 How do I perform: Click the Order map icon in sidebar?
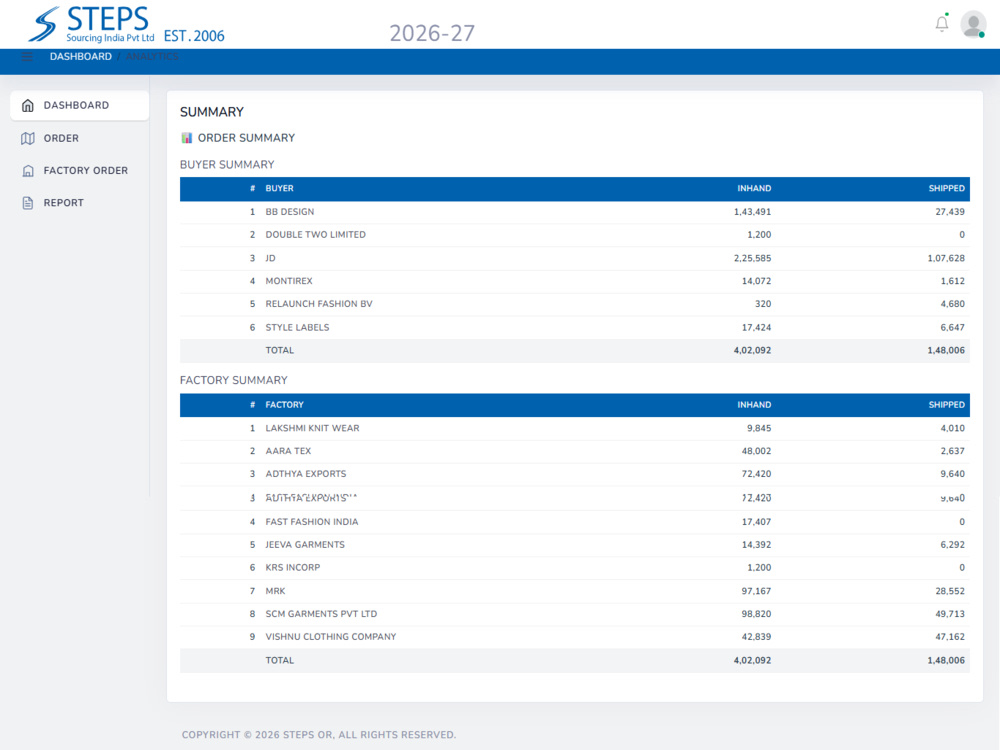27,138
